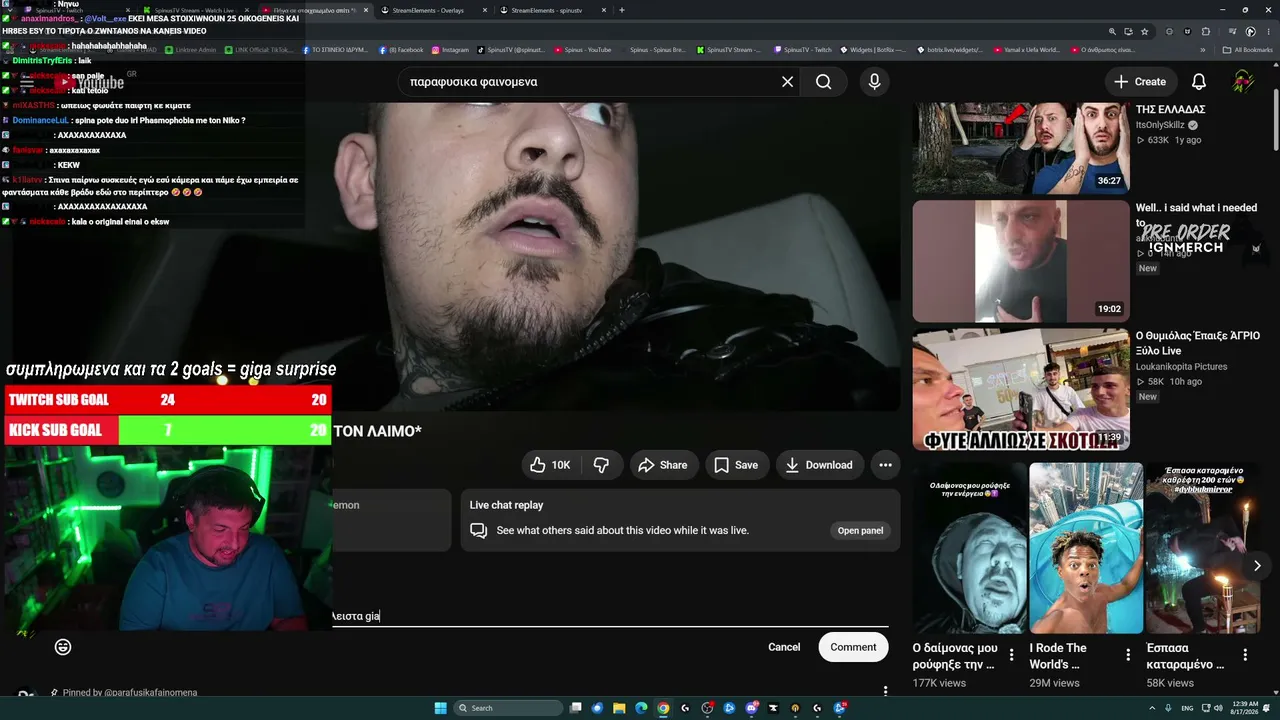Open the Facebook bookmark

click(401, 49)
